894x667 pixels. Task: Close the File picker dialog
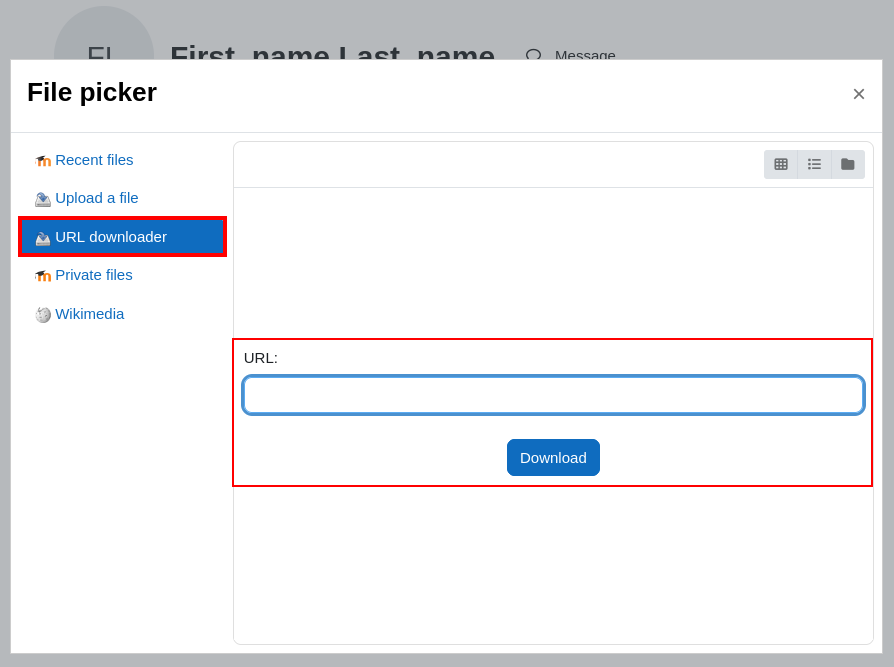(x=858, y=94)
